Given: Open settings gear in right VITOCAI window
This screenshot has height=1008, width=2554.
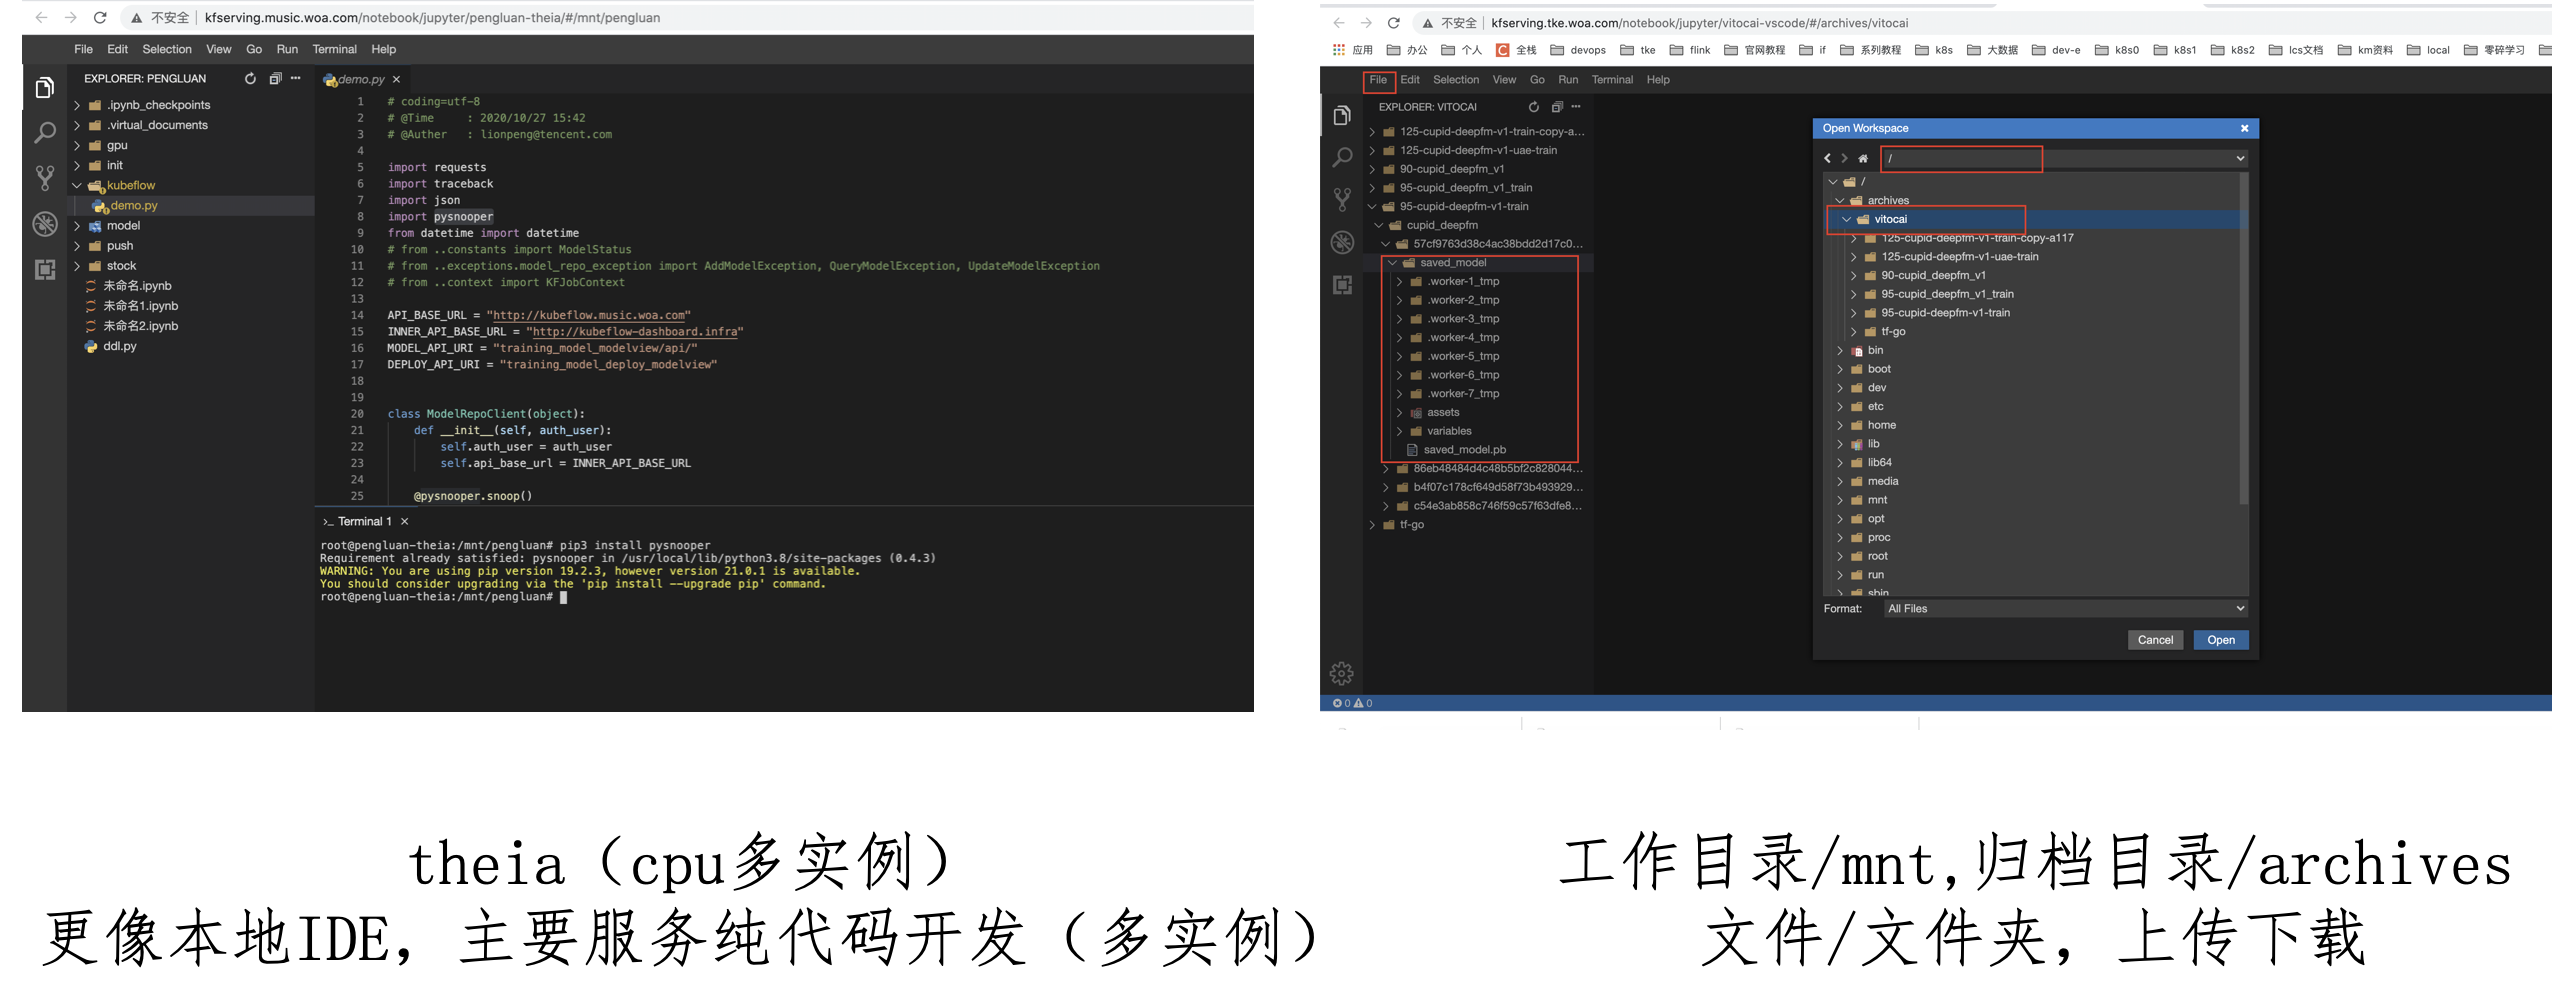Looking at the screenshot, I should point(1342,673).
